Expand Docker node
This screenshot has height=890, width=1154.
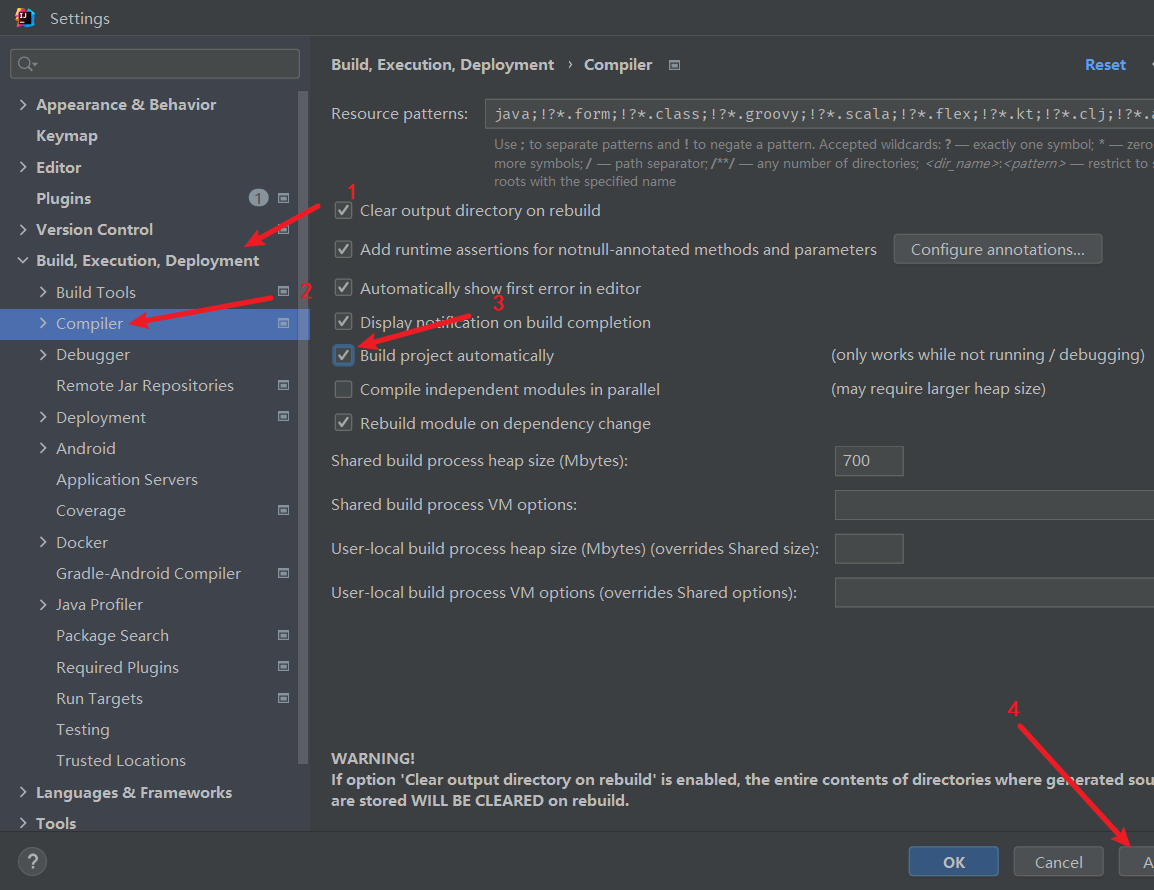(43, 542)
